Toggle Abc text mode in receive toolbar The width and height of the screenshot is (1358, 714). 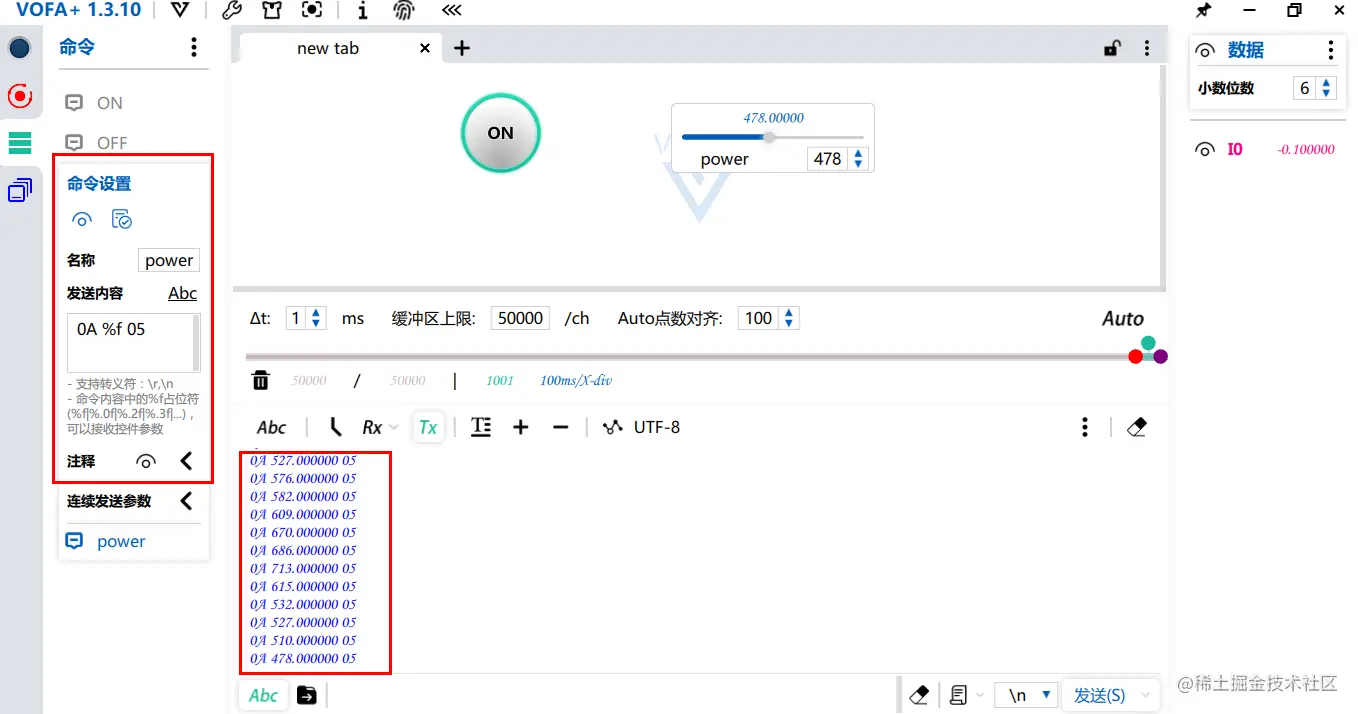(272, 427)
